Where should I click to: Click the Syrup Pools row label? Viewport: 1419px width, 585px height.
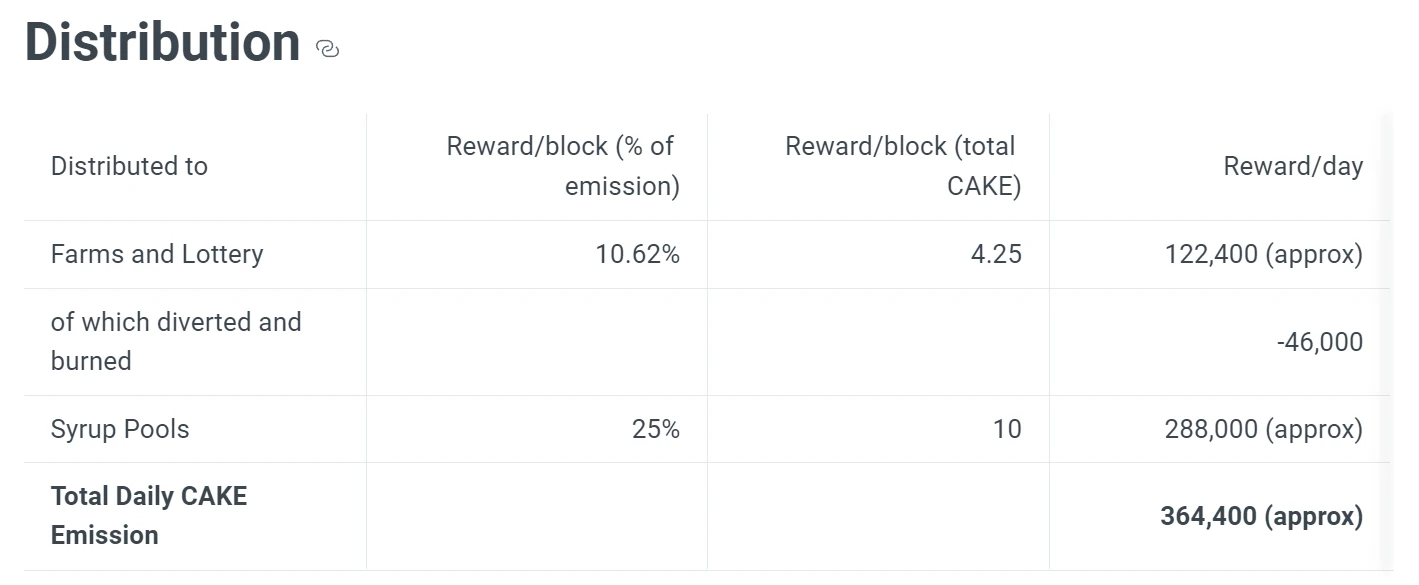coord(120,429)
